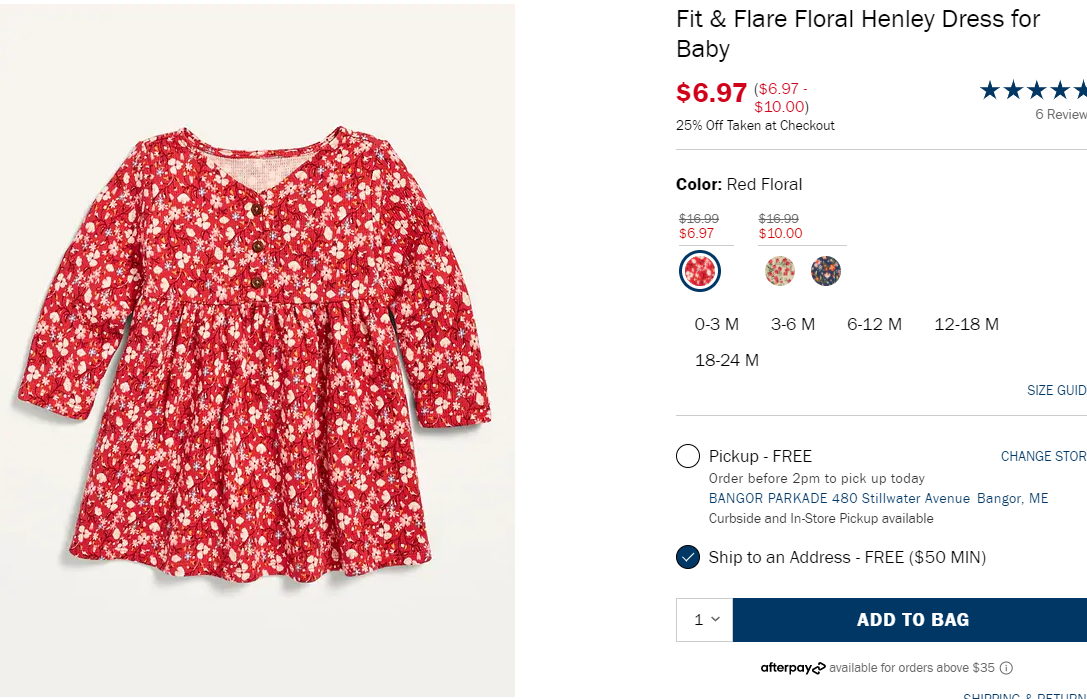
Task: Select the navy floral color swatch
Action: point(826,271)
